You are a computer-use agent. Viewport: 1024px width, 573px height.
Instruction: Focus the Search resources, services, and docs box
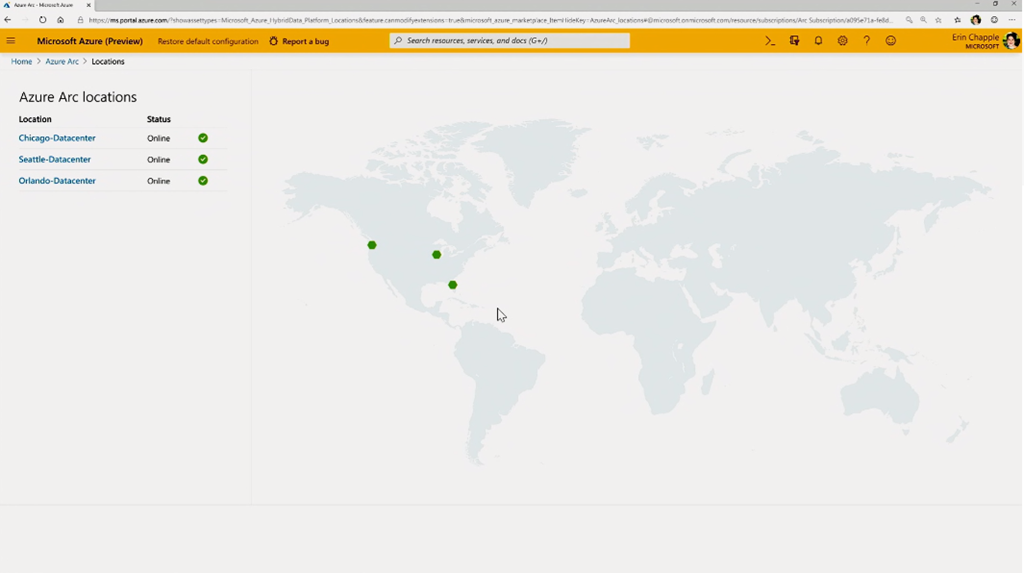click(510, 41)
